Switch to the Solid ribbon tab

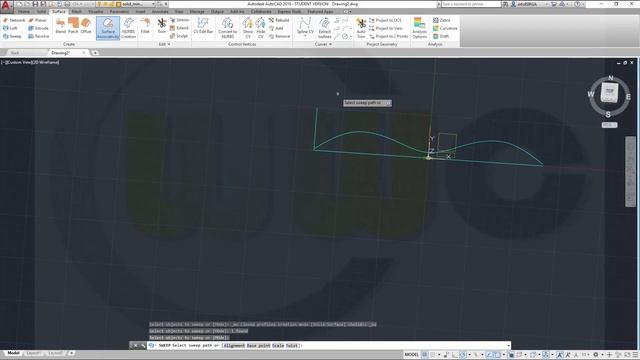41,12
